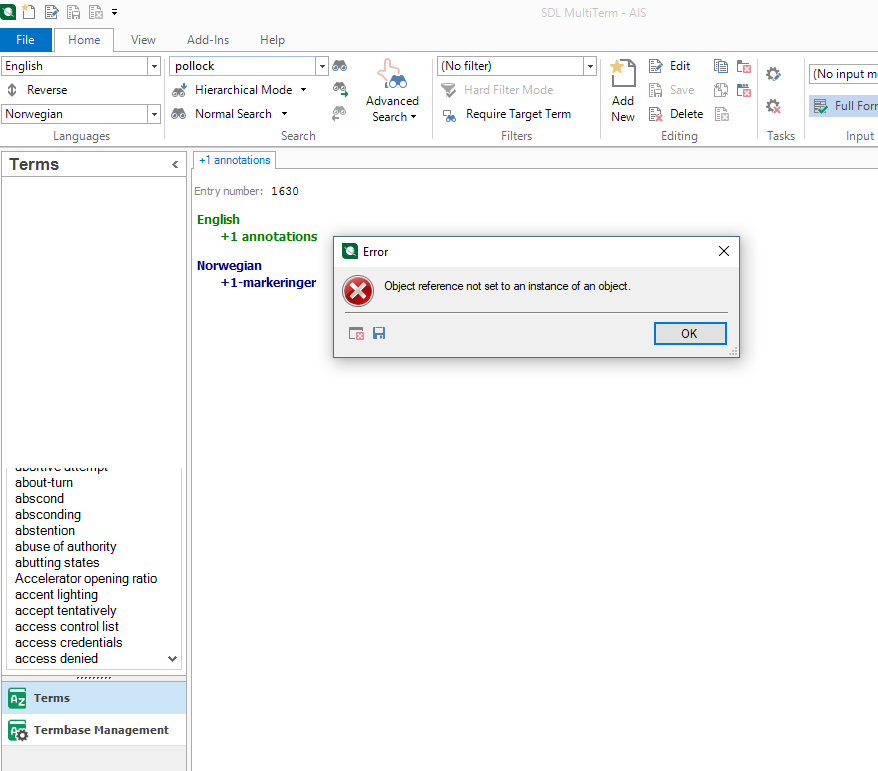Expand the Normal Search dropdown
Screen dimensions: 878x771
[284, 114]
